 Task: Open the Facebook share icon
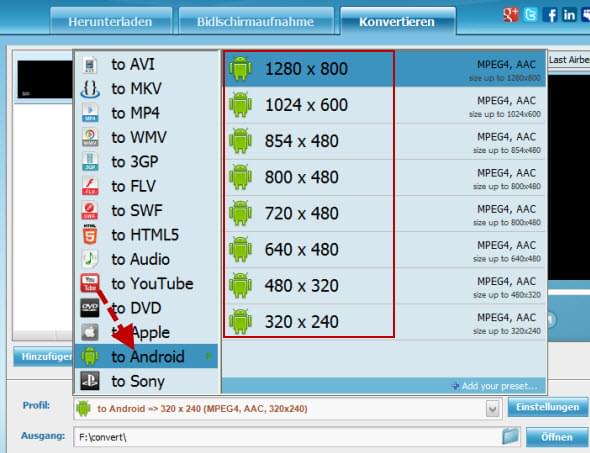coord(550,15)
